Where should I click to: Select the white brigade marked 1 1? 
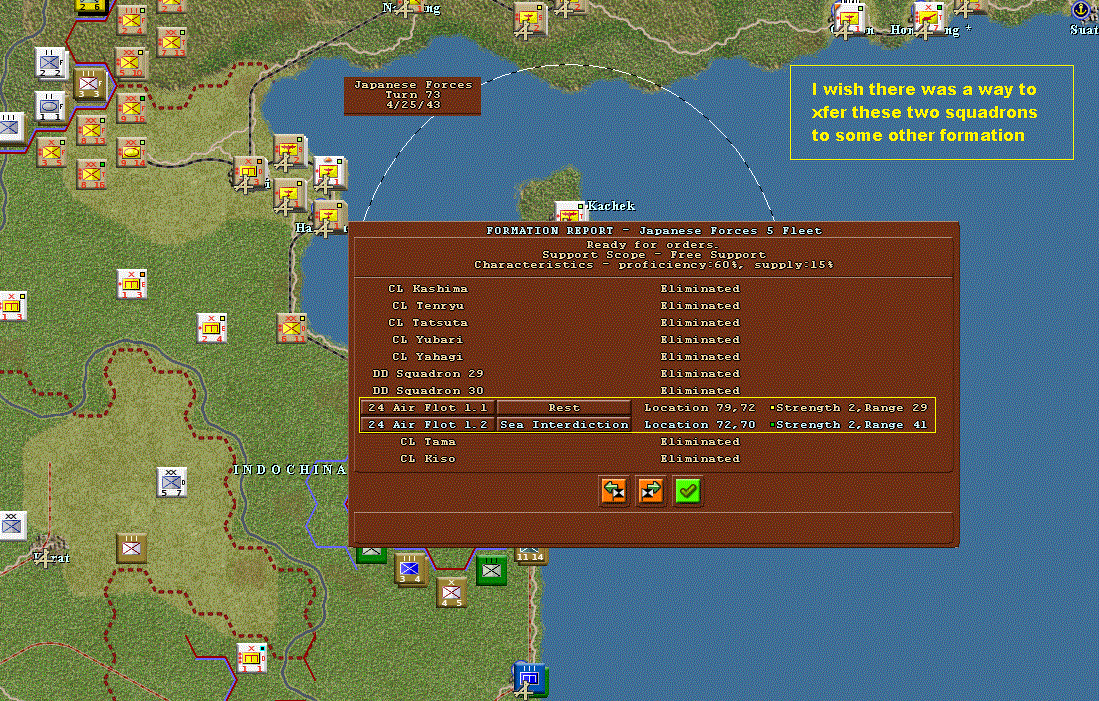pos(252,658)
